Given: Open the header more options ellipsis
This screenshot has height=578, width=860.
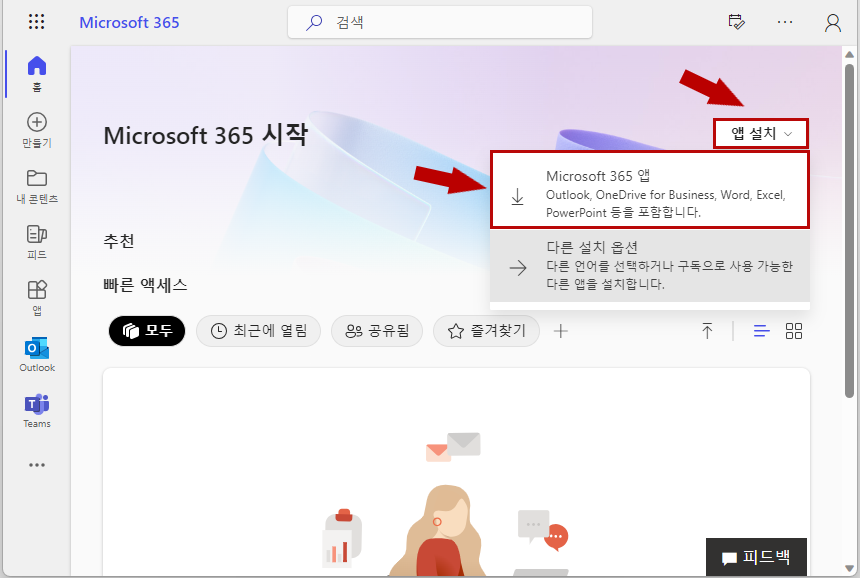Looking at the screenshot, I should click(x=785, y=22).
